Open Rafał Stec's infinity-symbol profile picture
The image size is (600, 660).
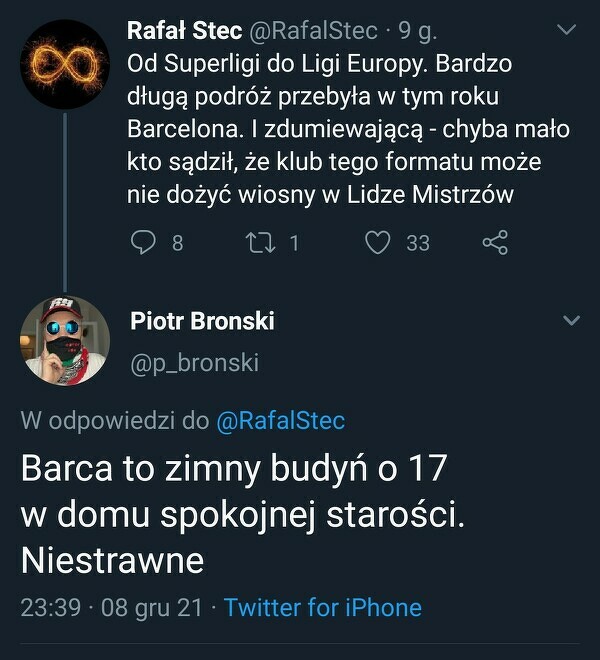[x=64, y=63]
